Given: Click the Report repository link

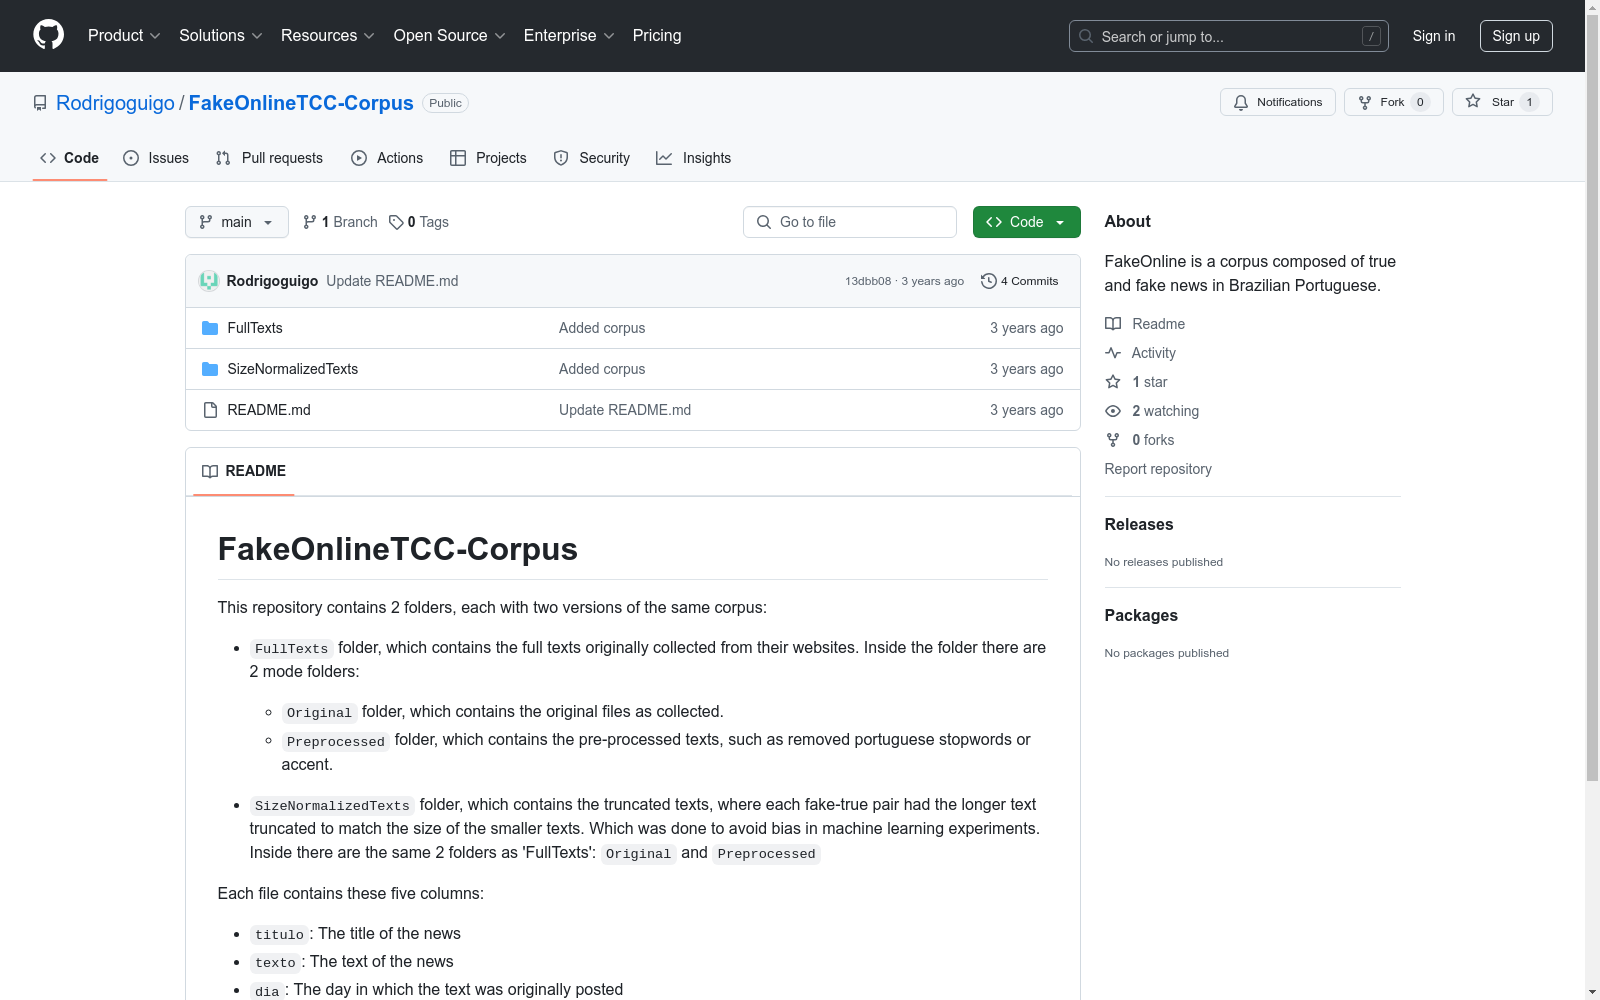Looking at the screenshot, I should [1158, 469].
